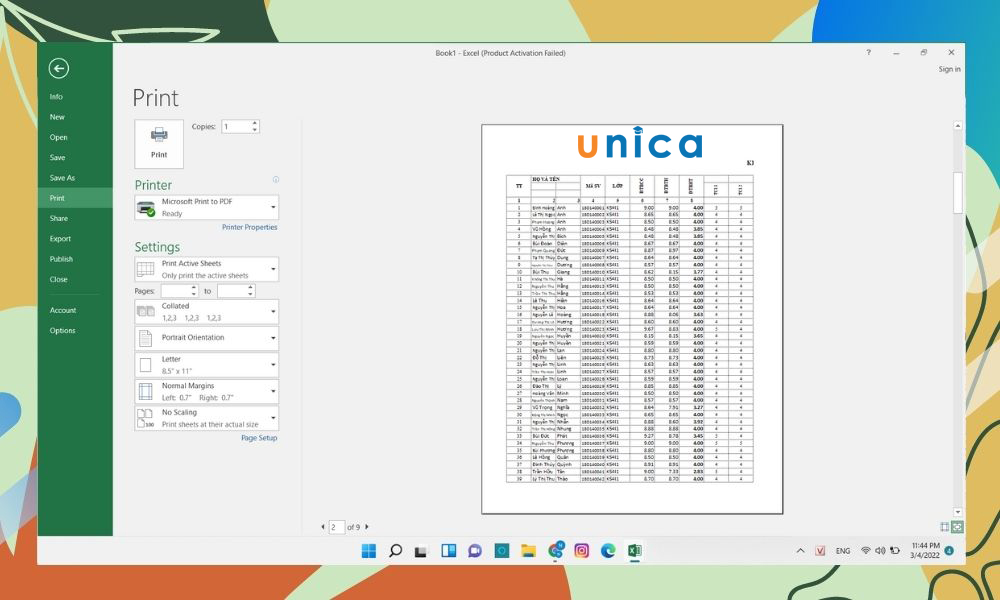Open the Letter paper size dropdown
This screenshot has width=1000, height=600.
(x=207, y=365)
